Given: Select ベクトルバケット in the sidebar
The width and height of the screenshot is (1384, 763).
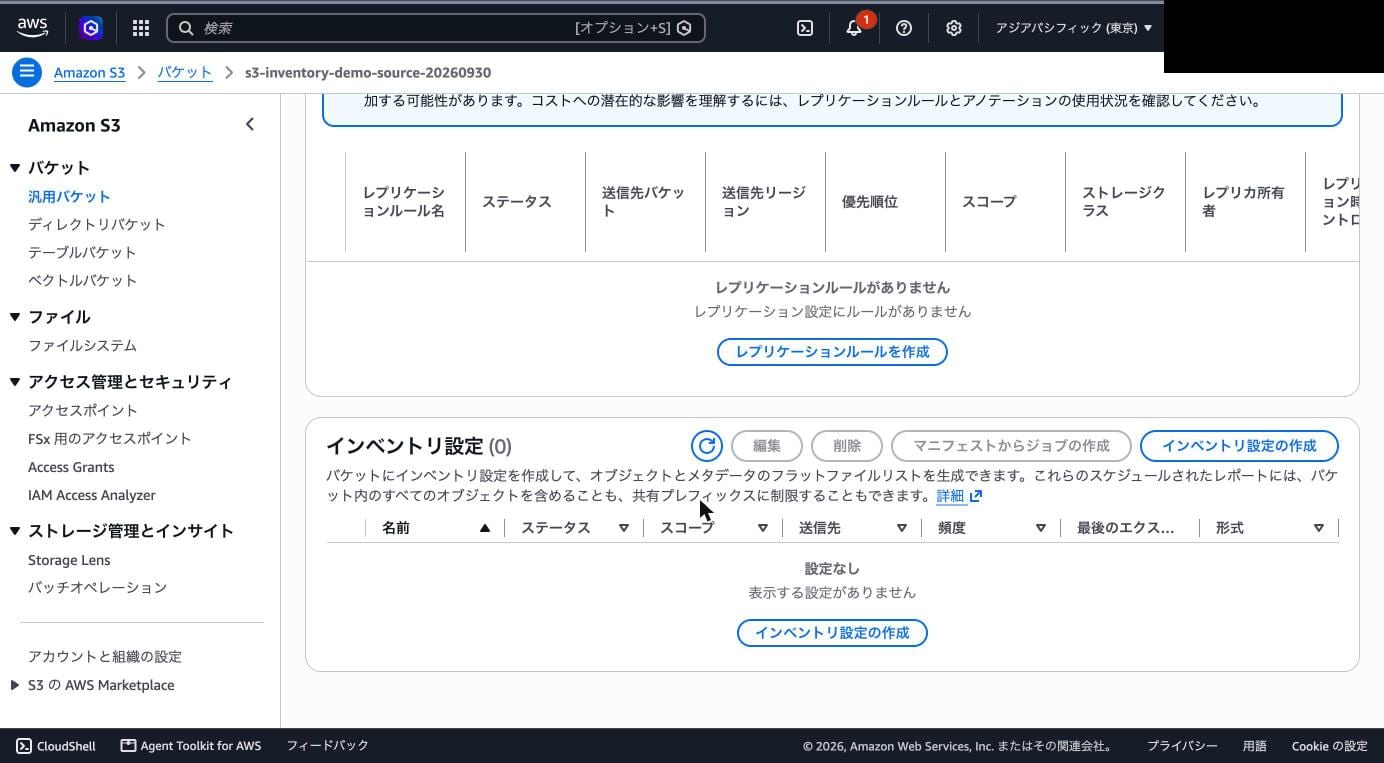Looking at the screenshot, I should [82, 281].
